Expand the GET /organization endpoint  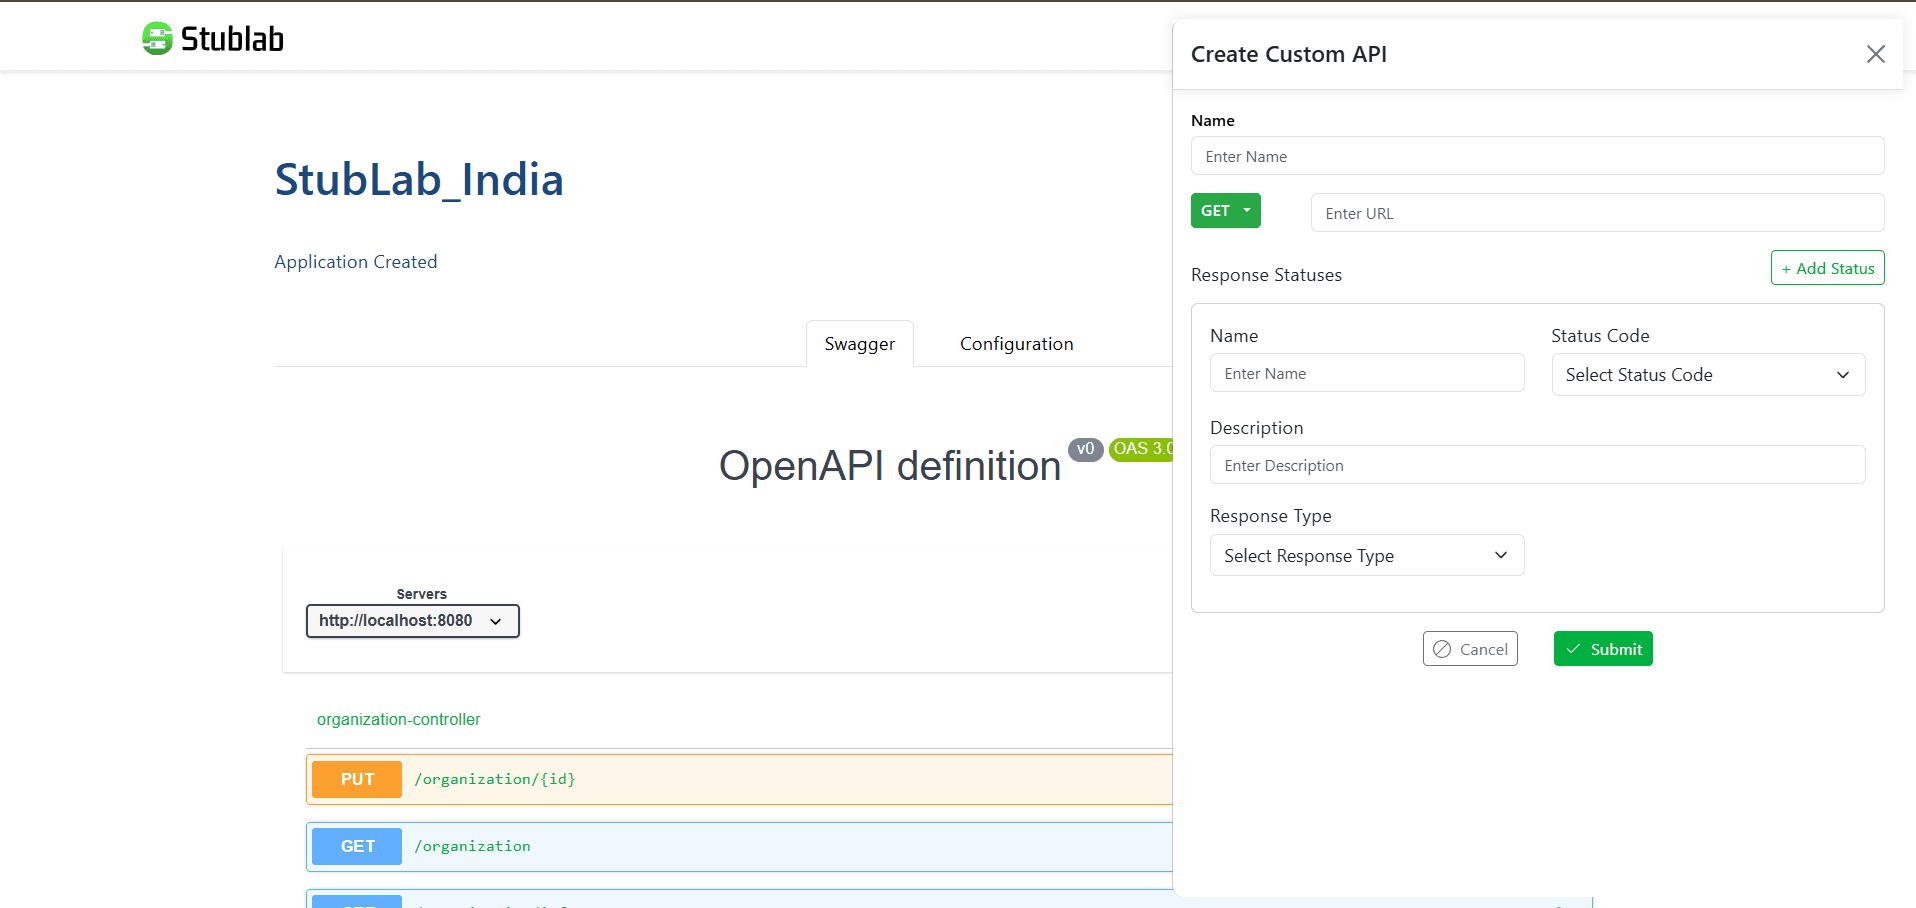tap(739, 847)
